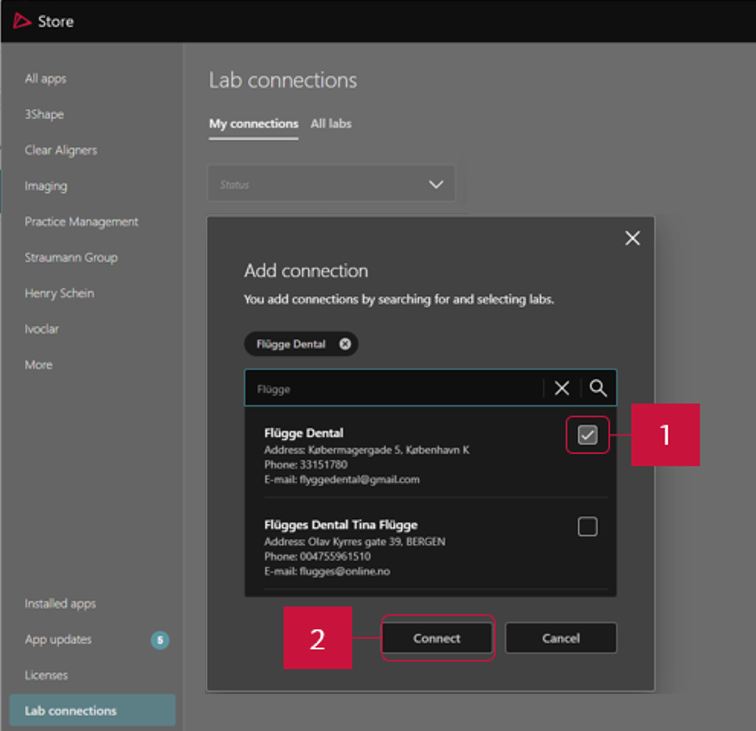Image resolution: width=756 pixels, height=731 pixels.
Task: Remove the Flügge Dental chip
Action: [345, 344]
